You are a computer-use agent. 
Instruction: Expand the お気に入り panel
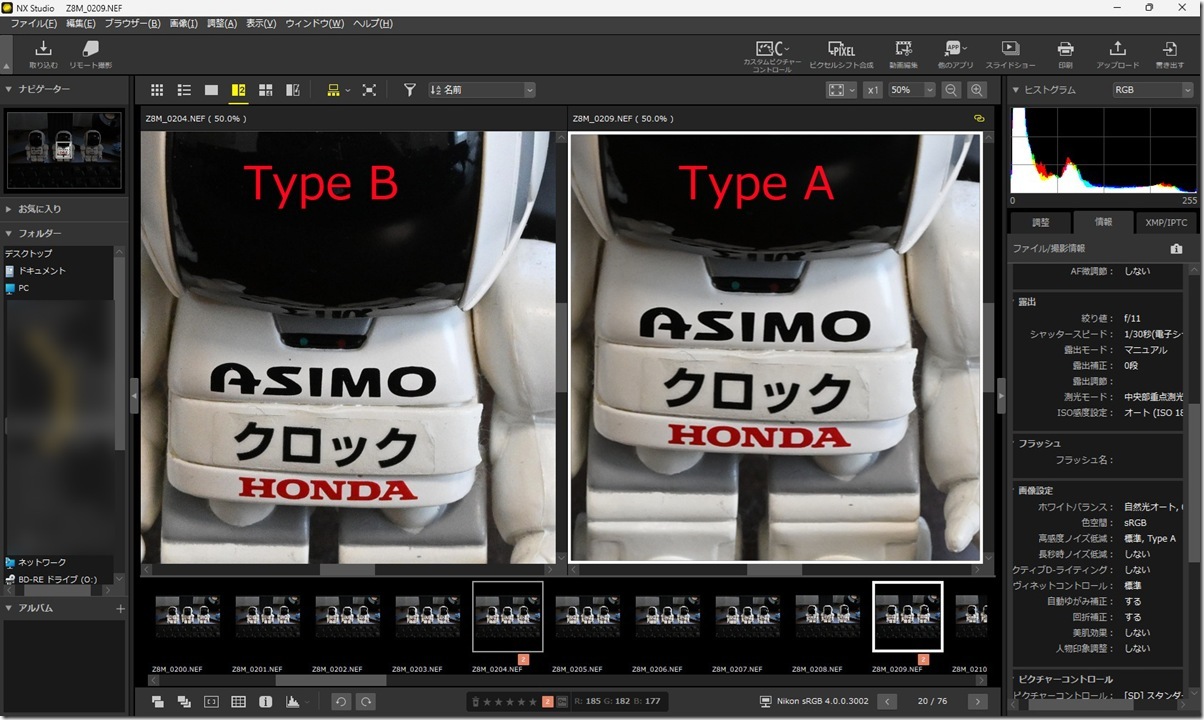tap(8, 209)
